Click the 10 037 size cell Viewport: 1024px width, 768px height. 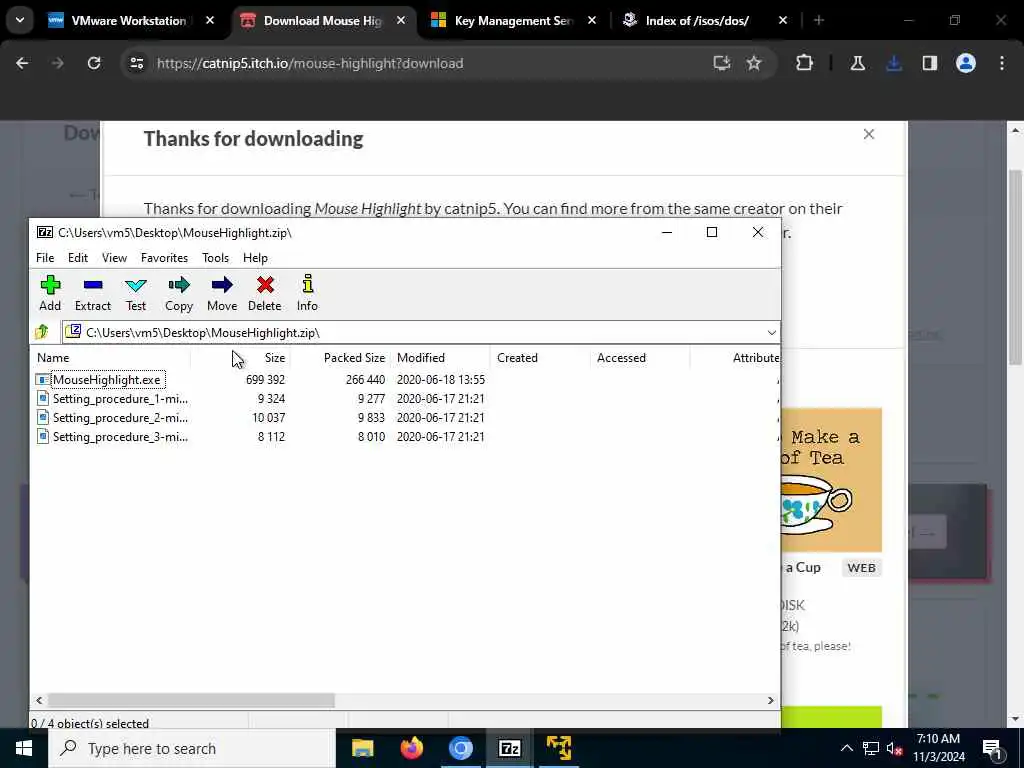(268, 417)
